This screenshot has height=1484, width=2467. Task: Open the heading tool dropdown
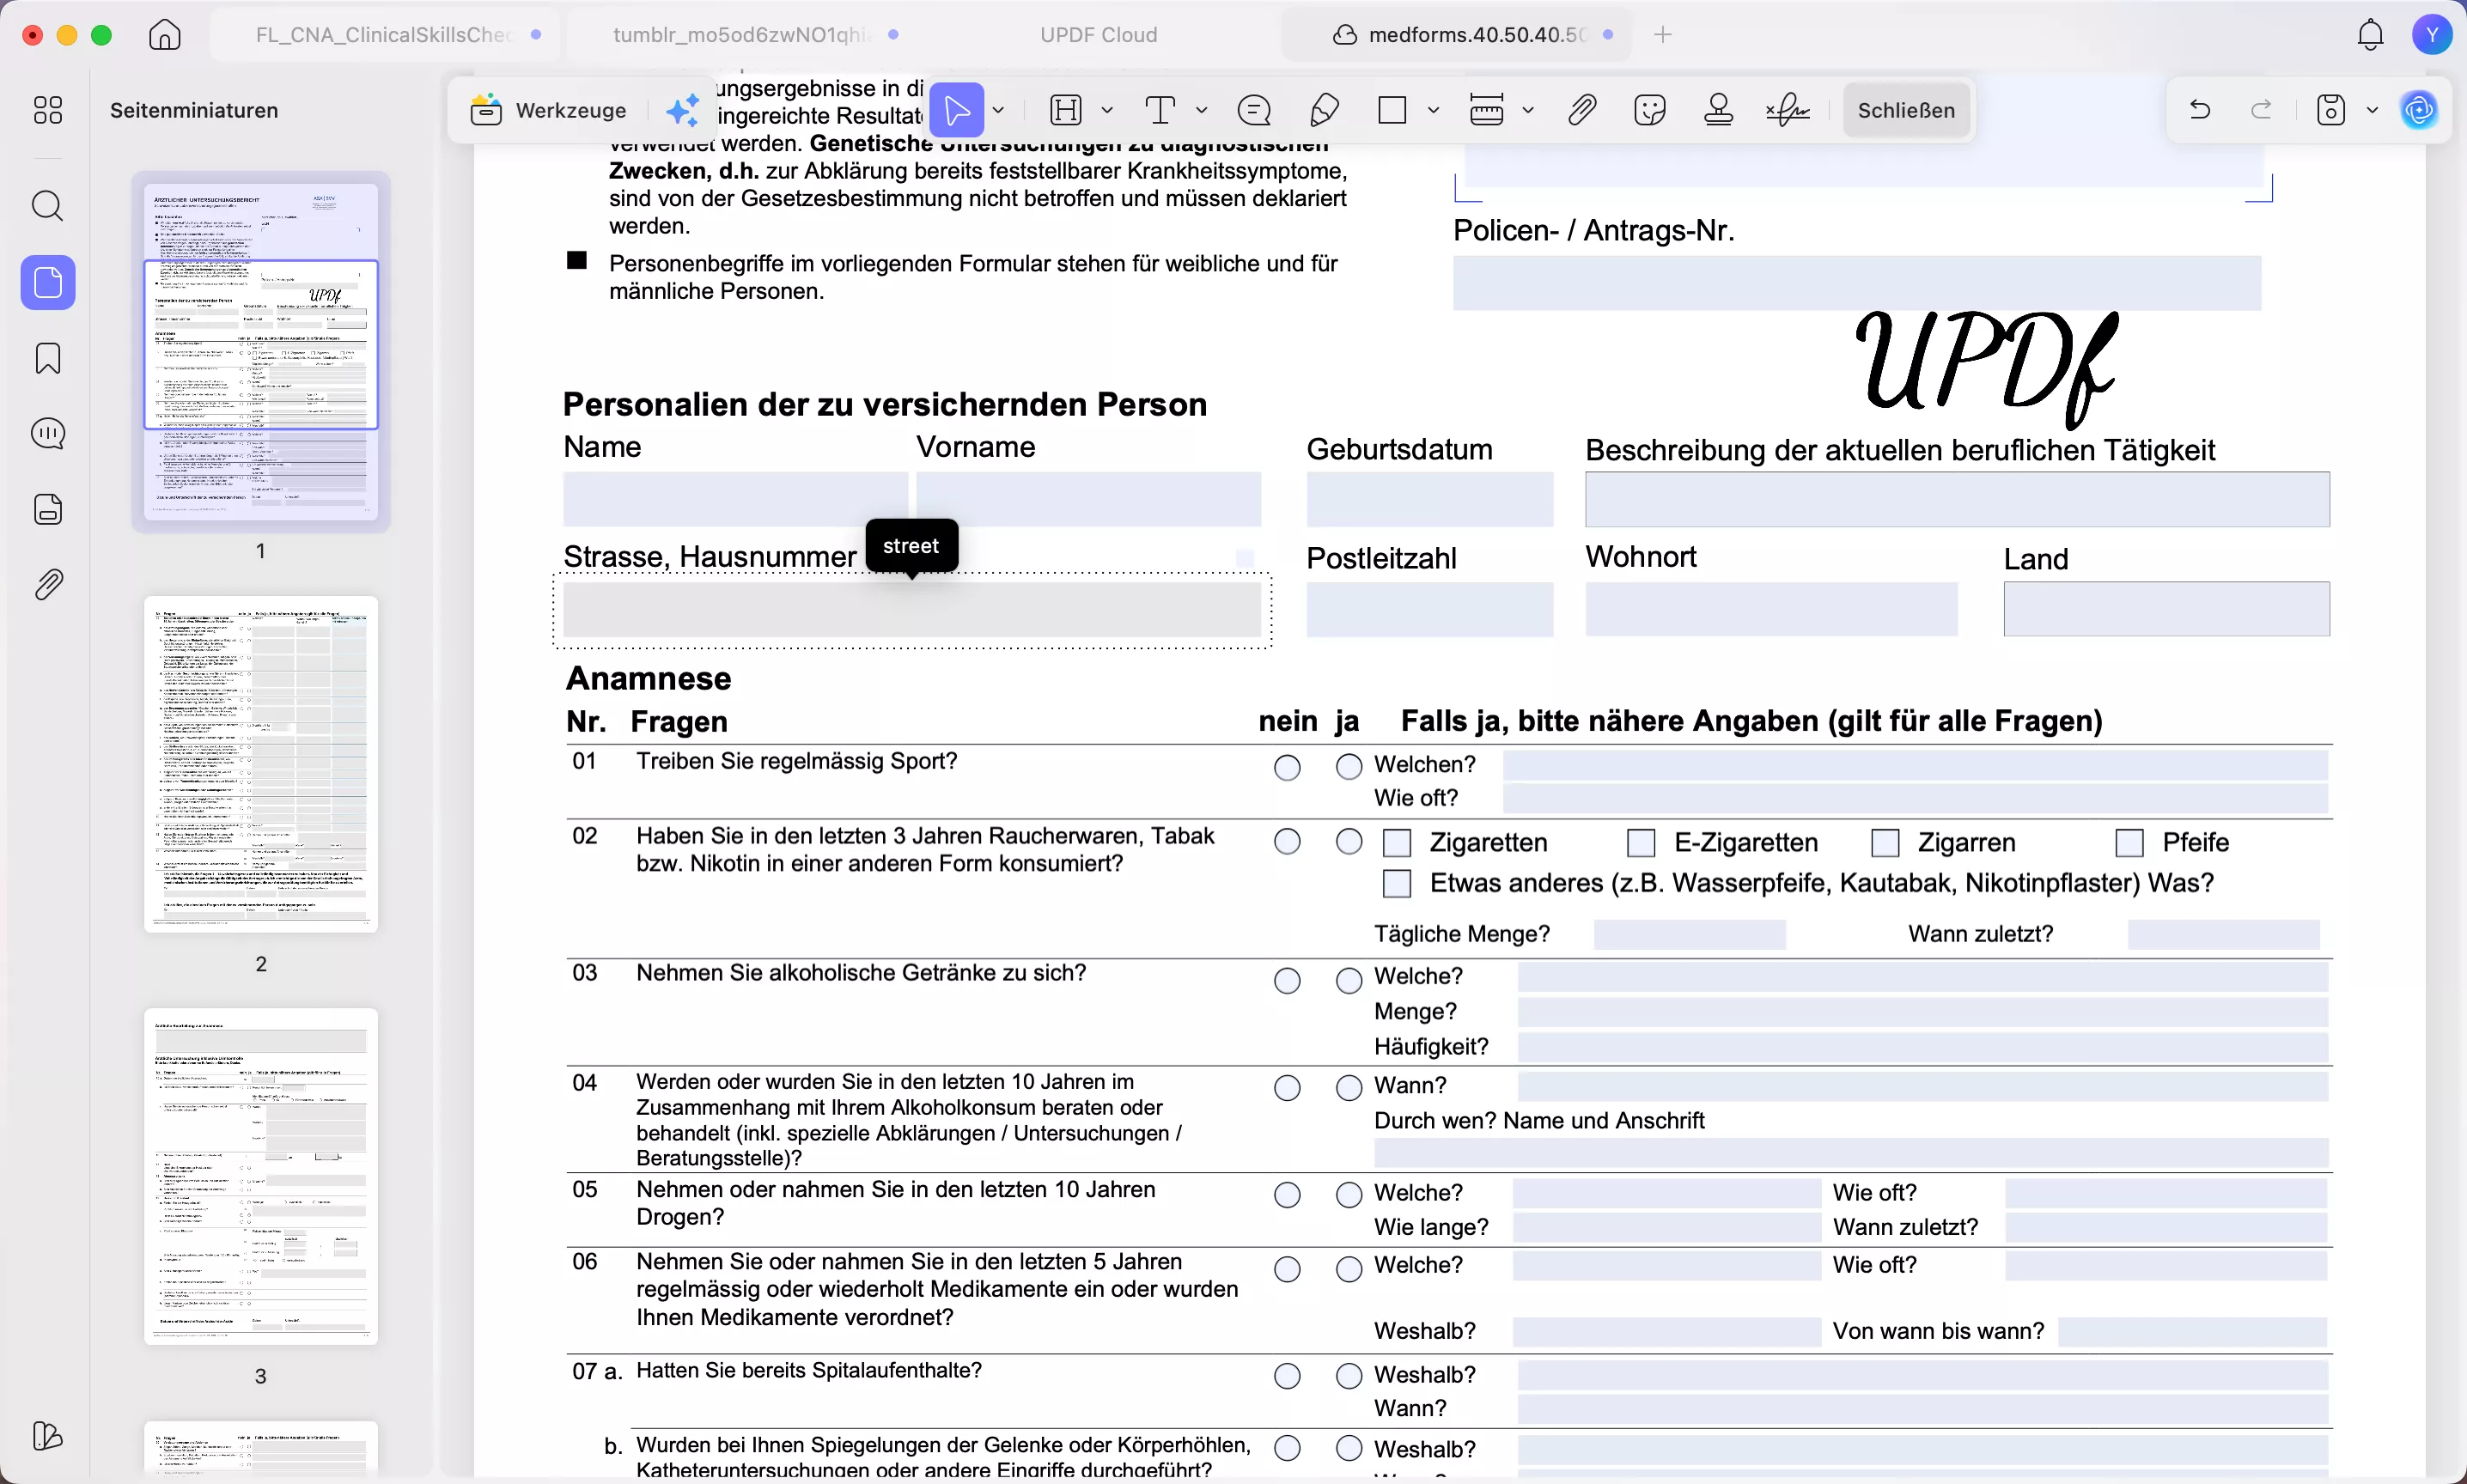pyautogui.click(x=1106, y=110)
